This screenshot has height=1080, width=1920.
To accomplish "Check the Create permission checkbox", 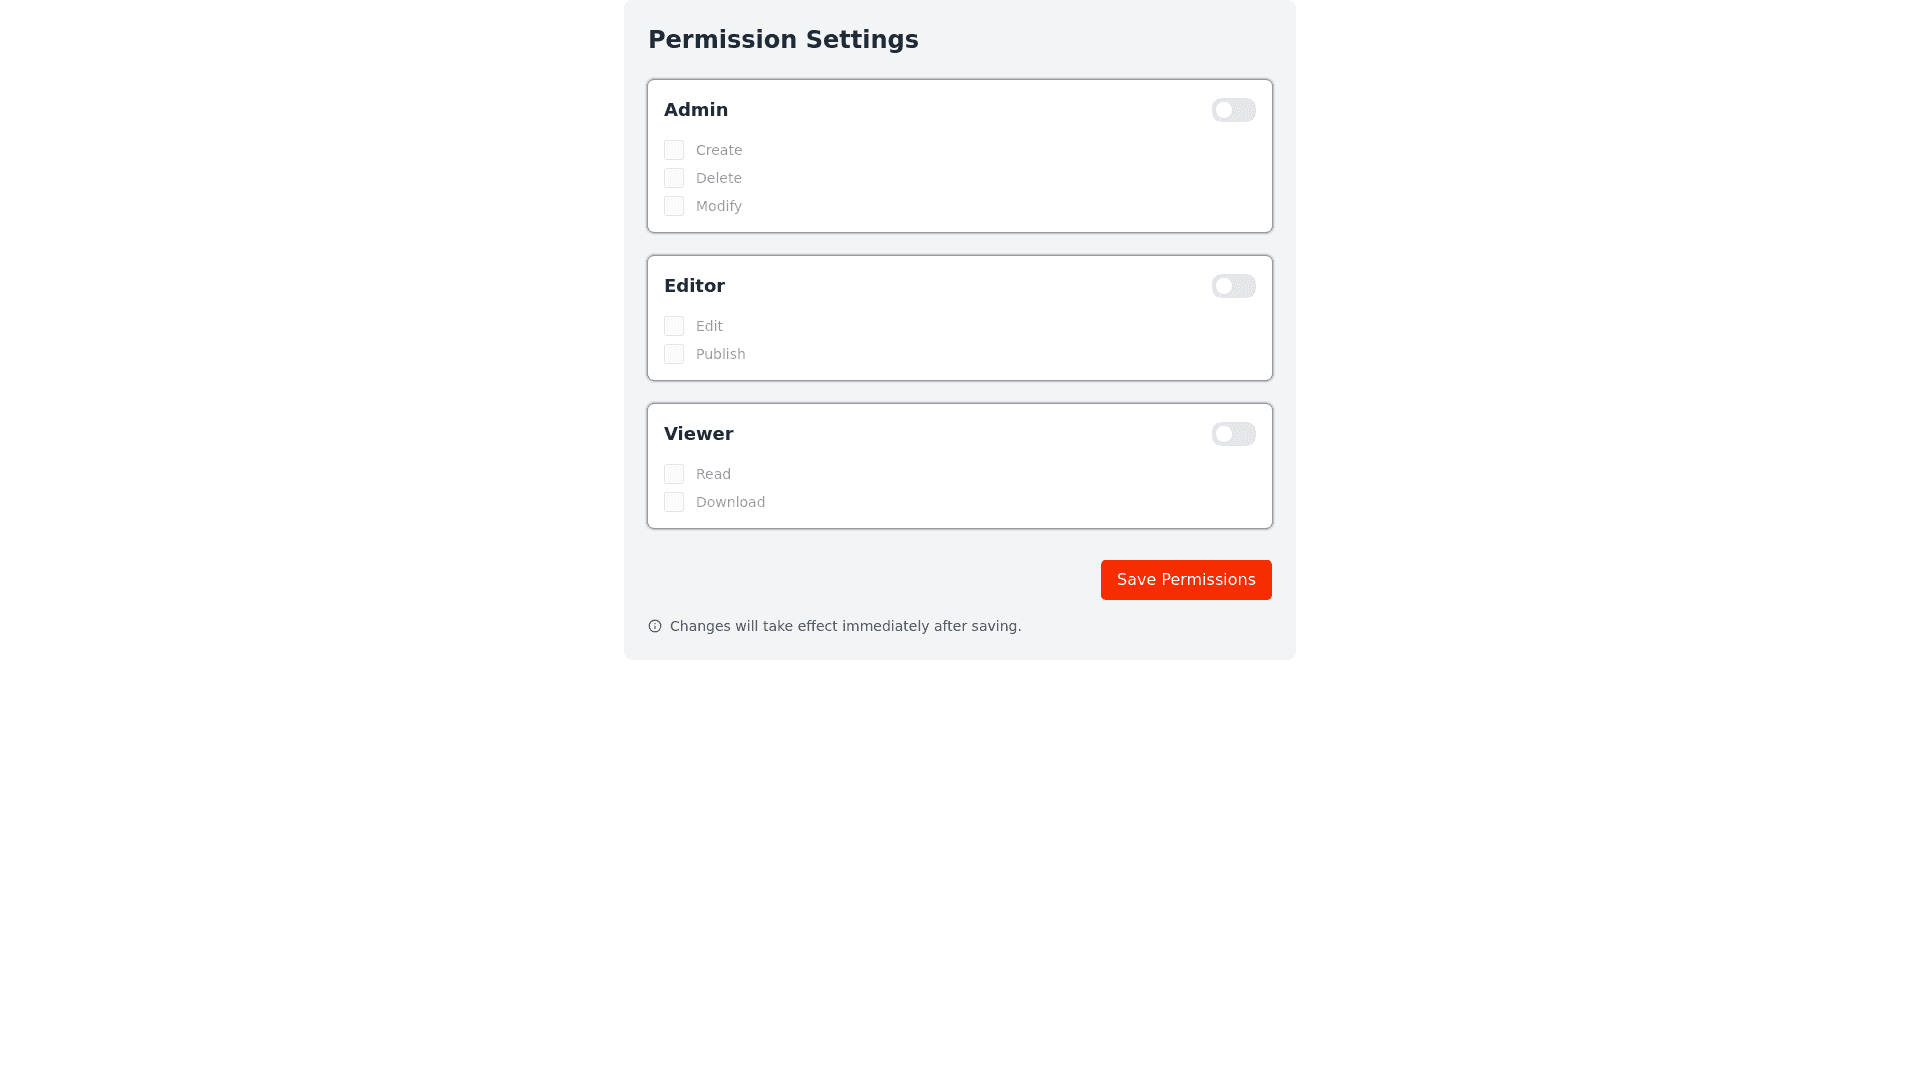I will [674, 150].
